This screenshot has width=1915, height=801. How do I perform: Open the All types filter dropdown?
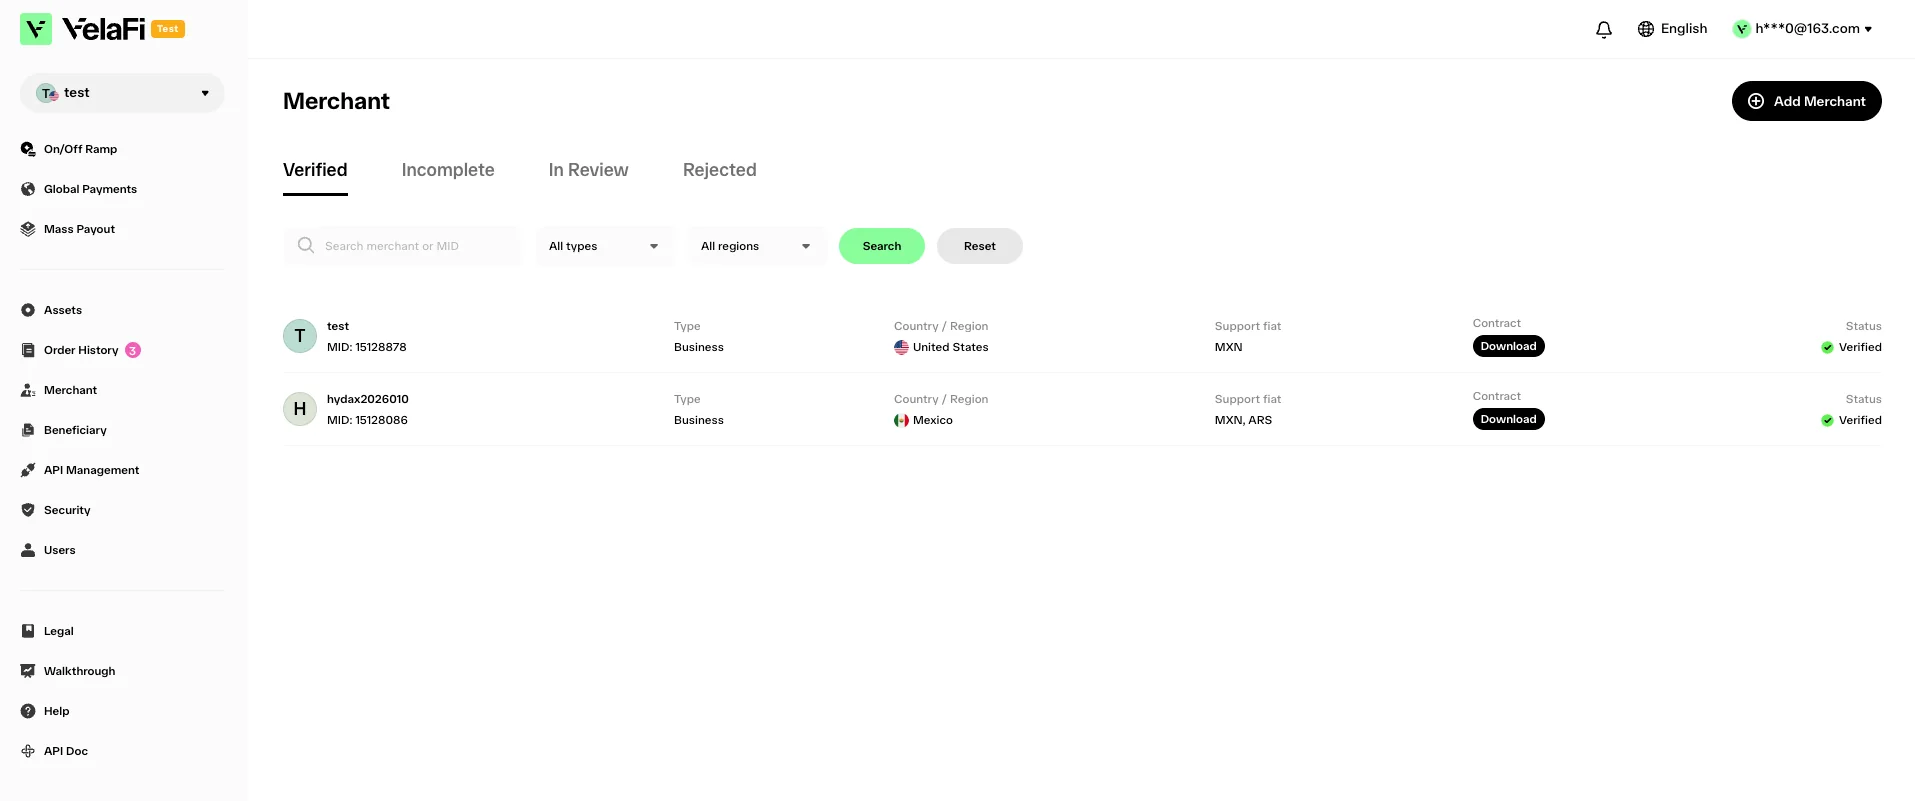click(605, 246)
